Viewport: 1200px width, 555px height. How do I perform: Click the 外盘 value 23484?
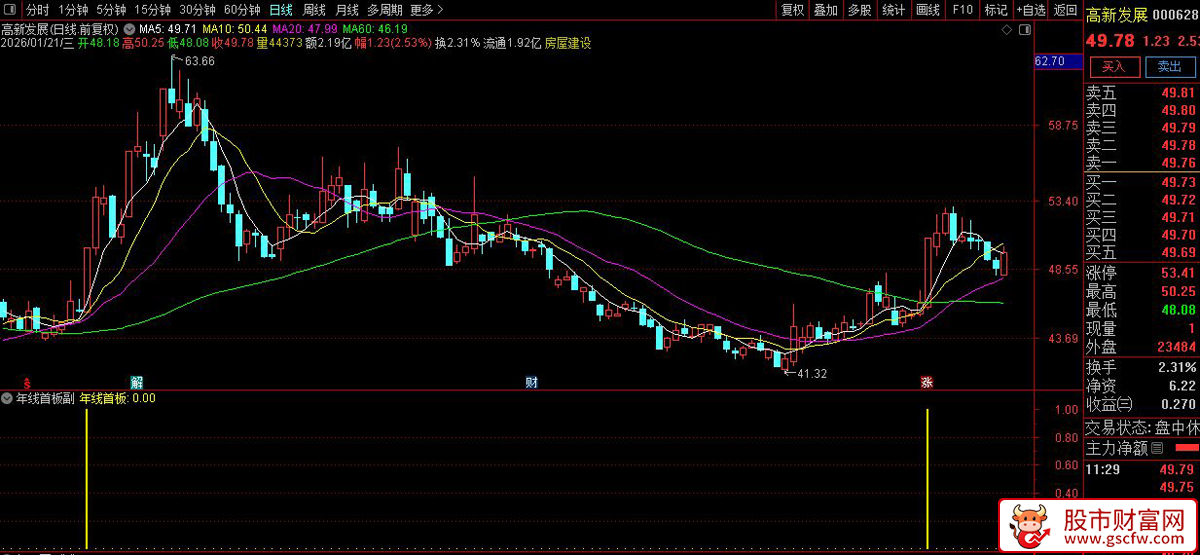point(1177,347)
